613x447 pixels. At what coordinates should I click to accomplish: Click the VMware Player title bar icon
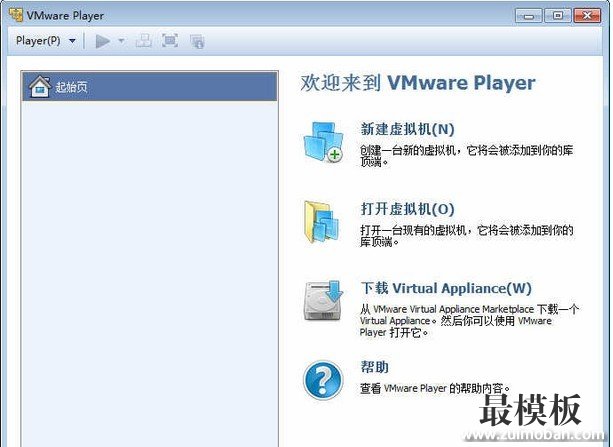(16, 15)
